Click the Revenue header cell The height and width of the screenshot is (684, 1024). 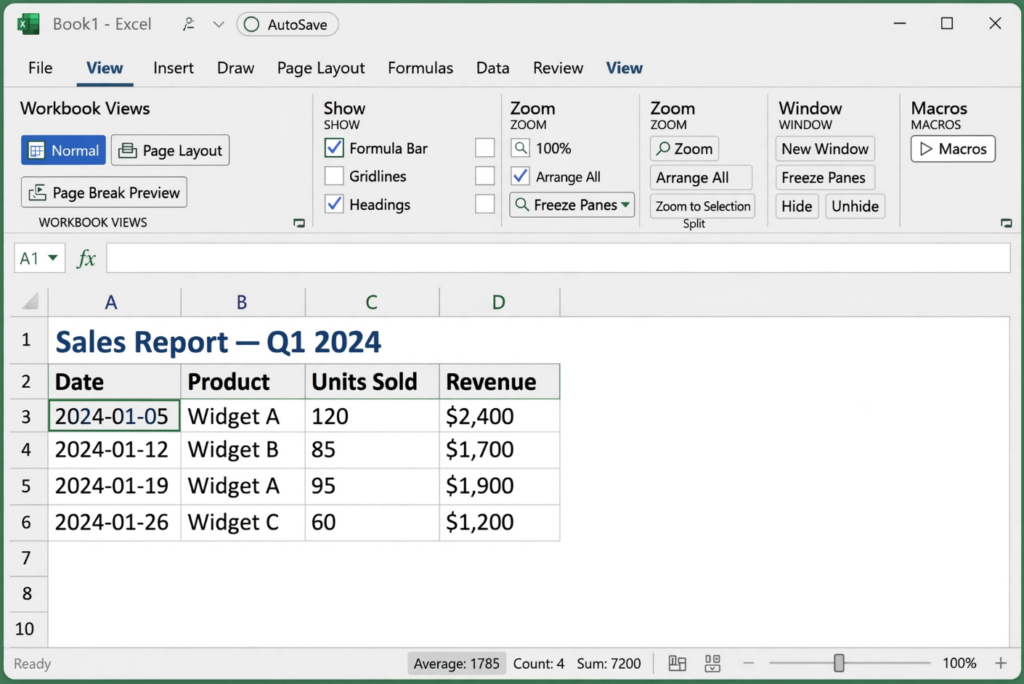click(x=500, y=382)
